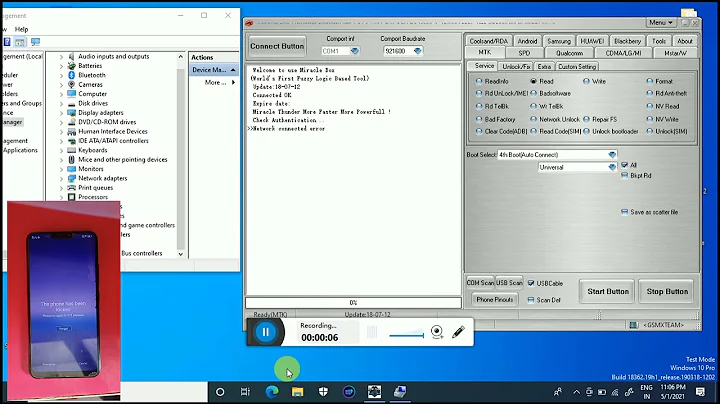Click the recorder volume slider
Image resolution: width=720 pixels, height=404 pixels.
pos(406,336)
